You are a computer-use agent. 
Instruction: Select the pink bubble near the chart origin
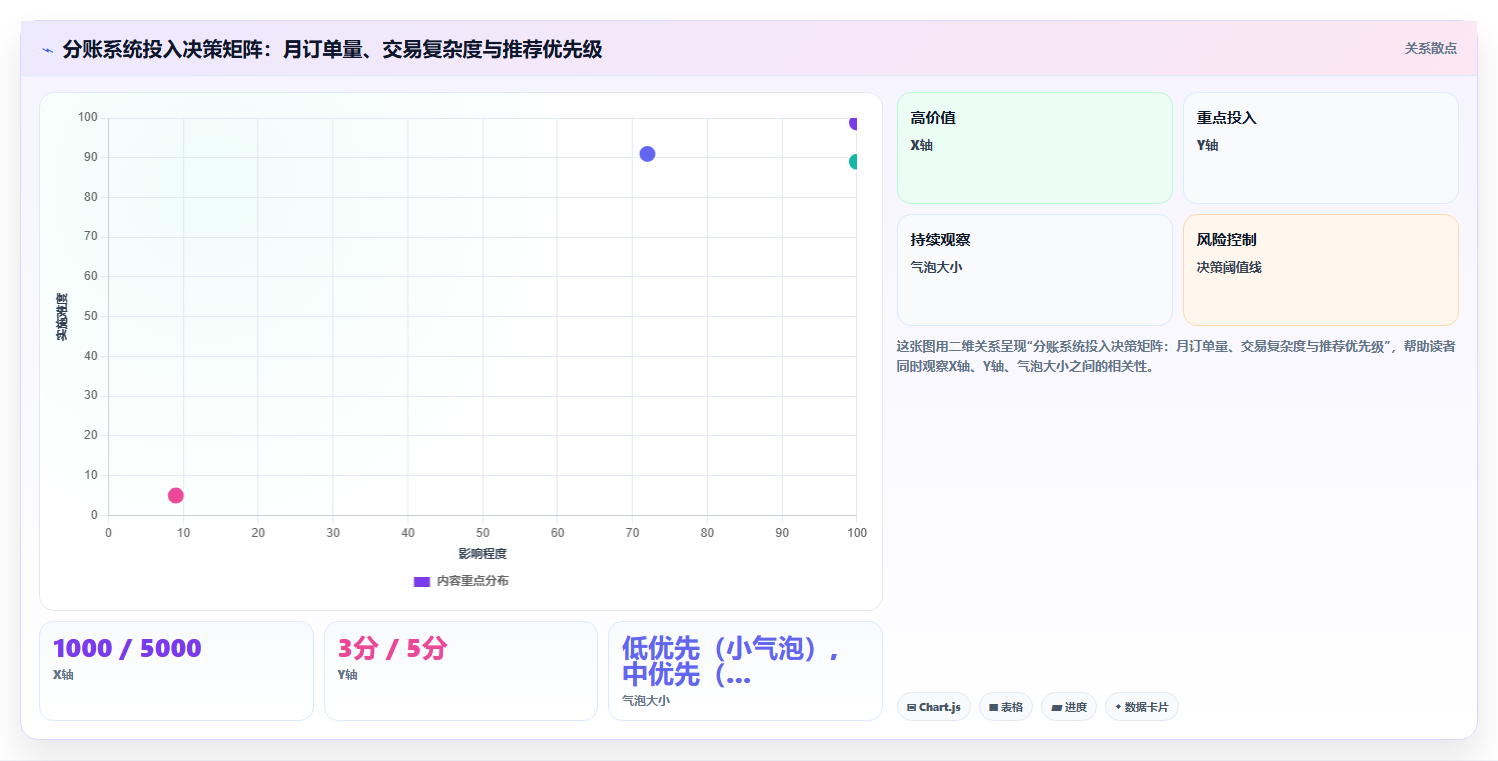(x=176, y=495)
